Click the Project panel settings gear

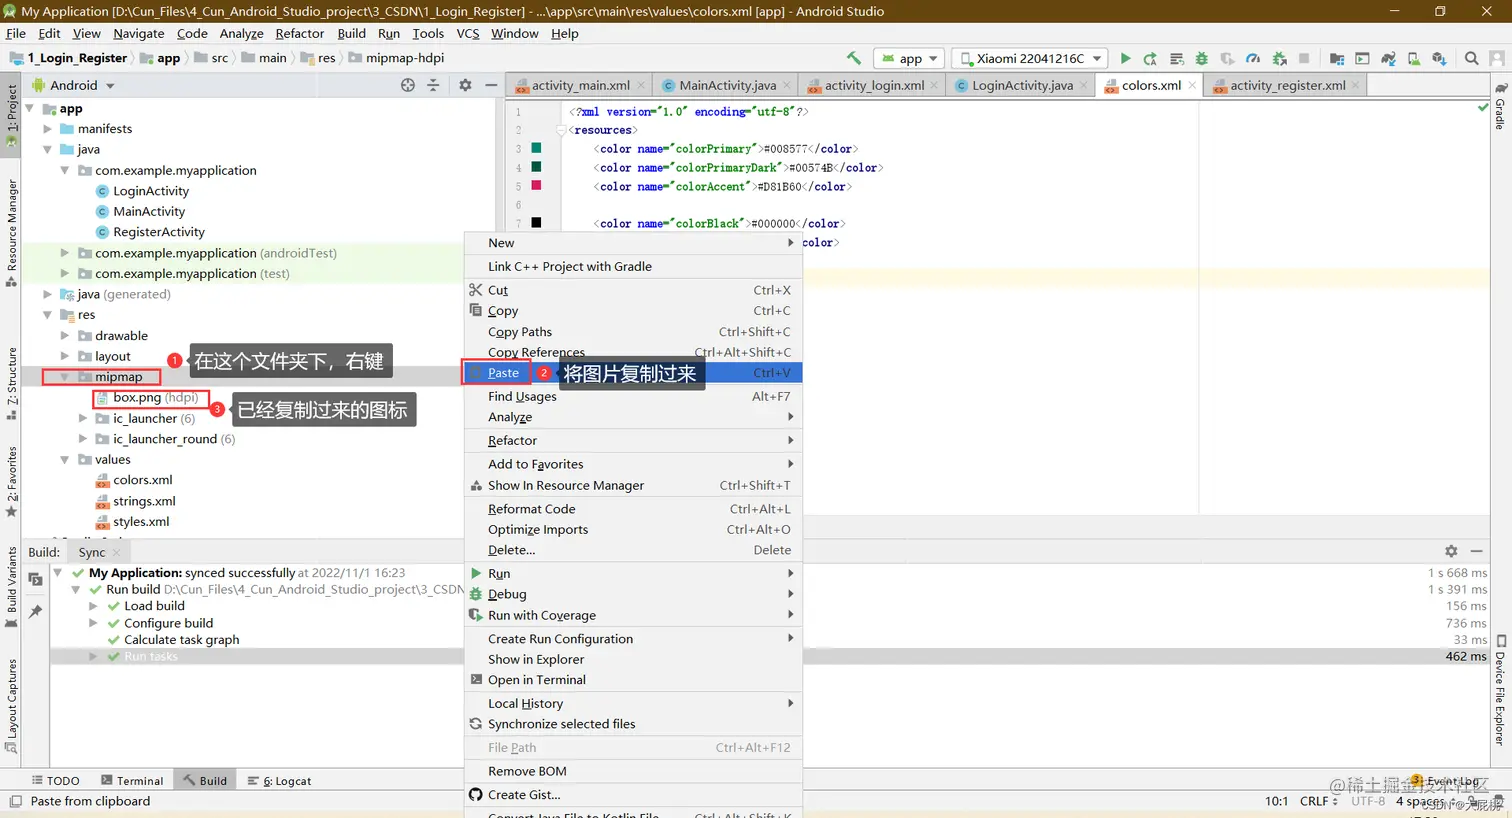pyautogui.click(x=465, y=85)
